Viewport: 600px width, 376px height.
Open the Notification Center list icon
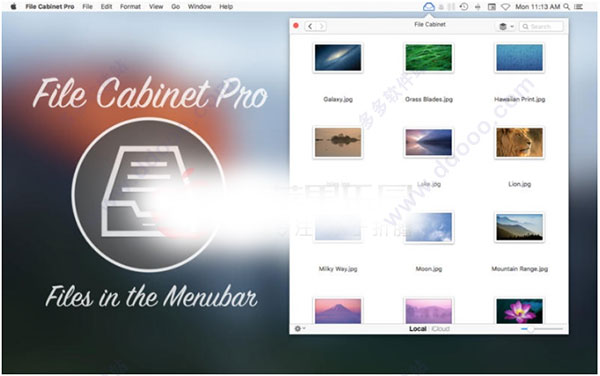pos(579,7)
